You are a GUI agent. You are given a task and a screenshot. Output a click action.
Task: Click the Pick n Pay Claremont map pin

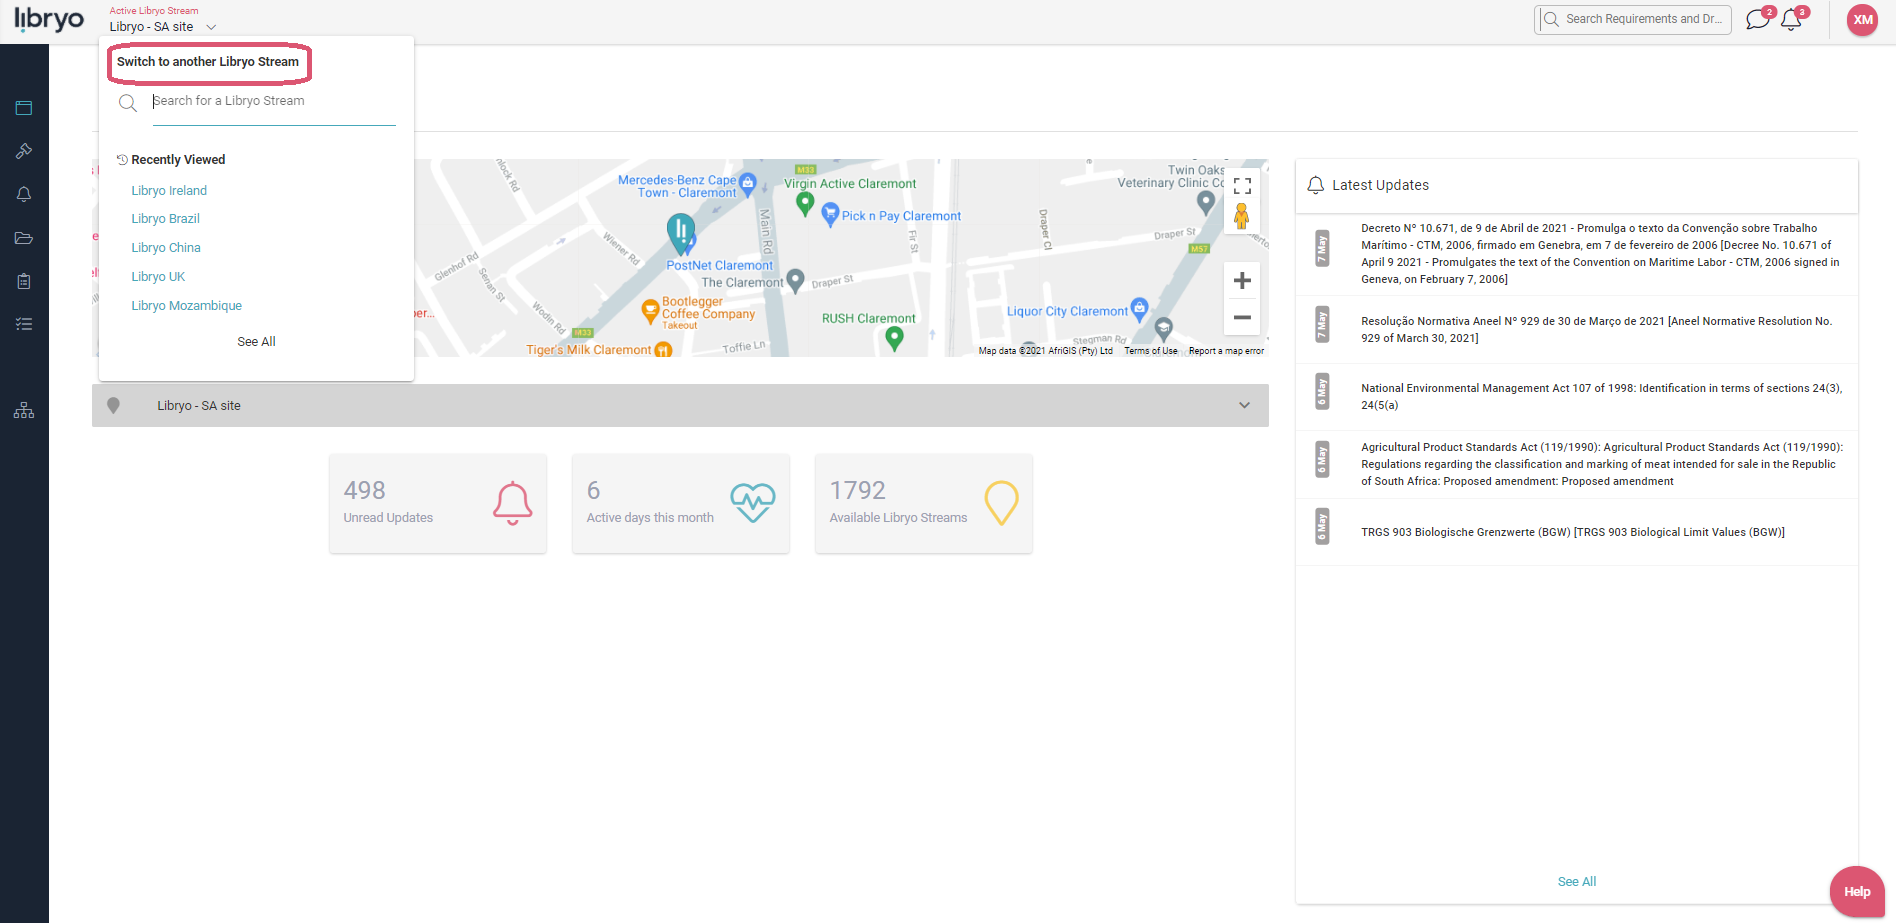830,214
